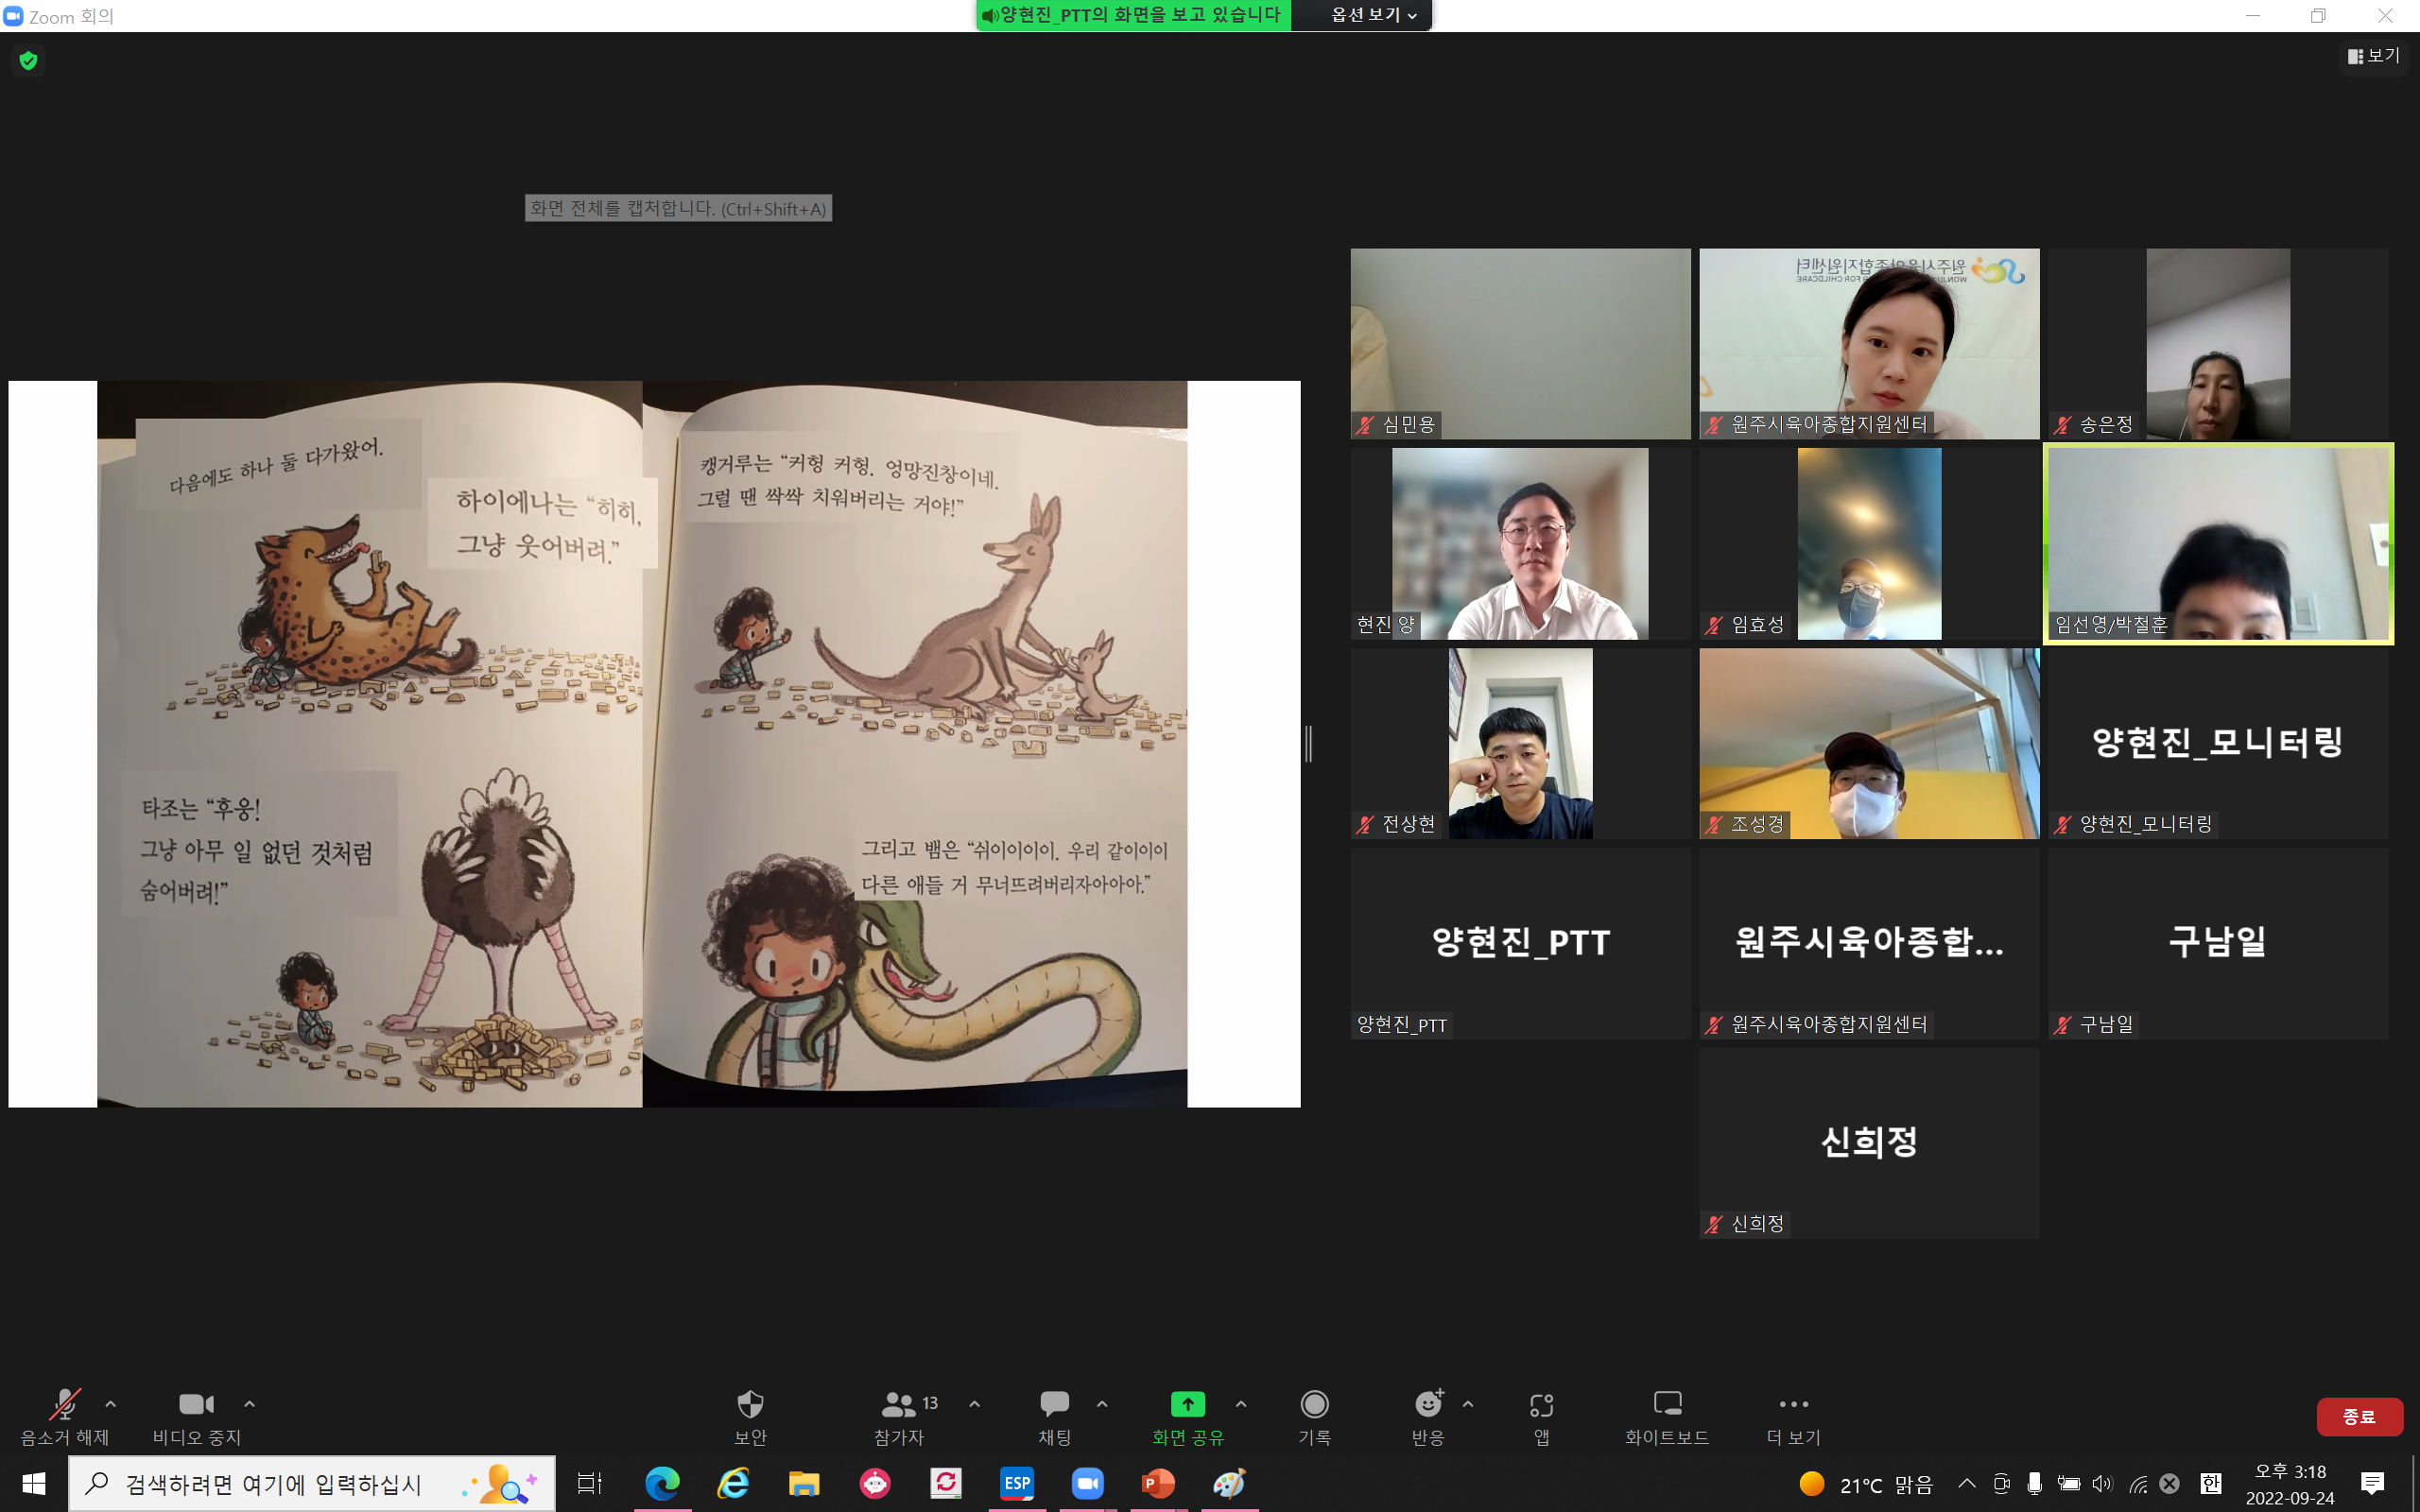2420x1512 pixels.
Task: Select 구남일 participant tile
Action: 2217,944
